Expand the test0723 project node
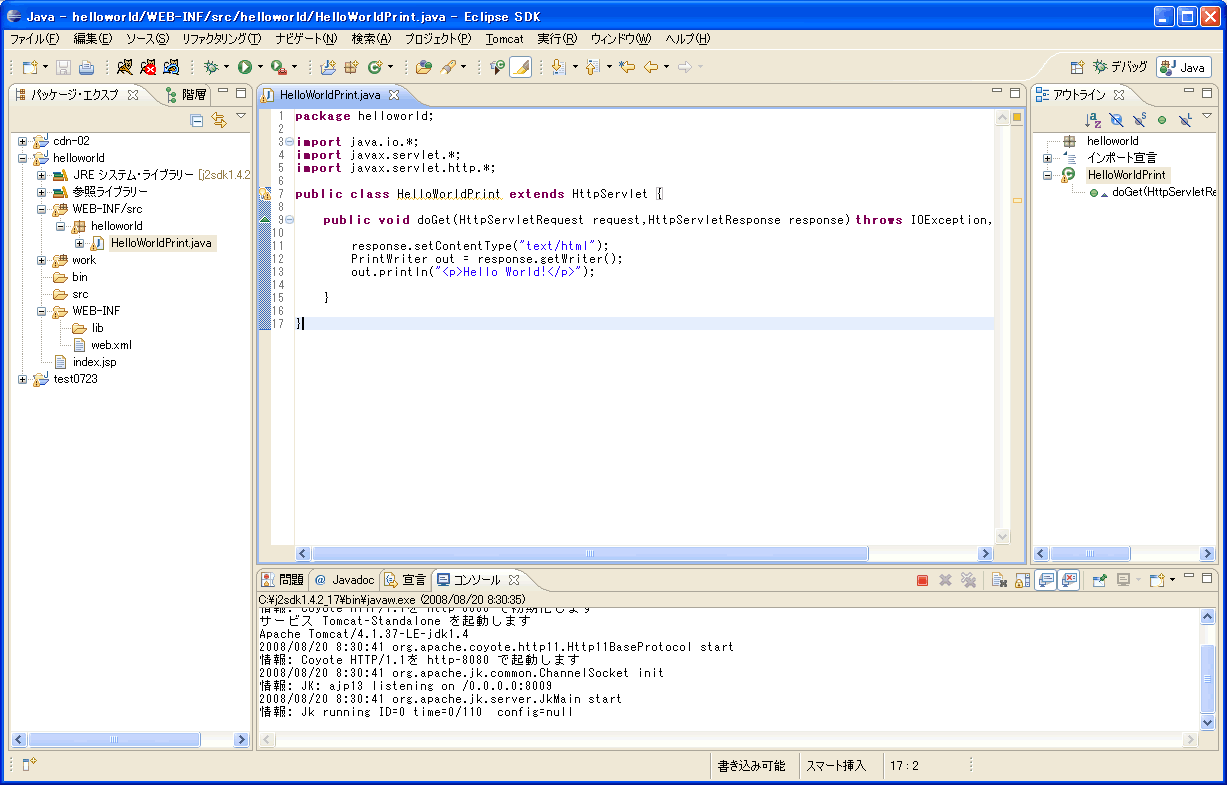 23,379
